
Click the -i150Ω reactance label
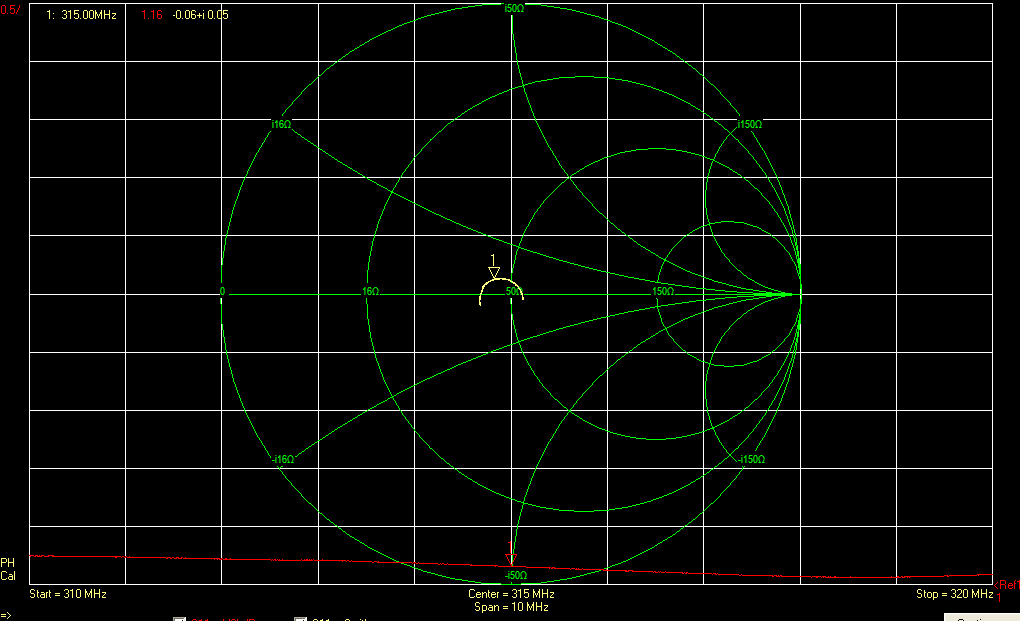point(752,459)
